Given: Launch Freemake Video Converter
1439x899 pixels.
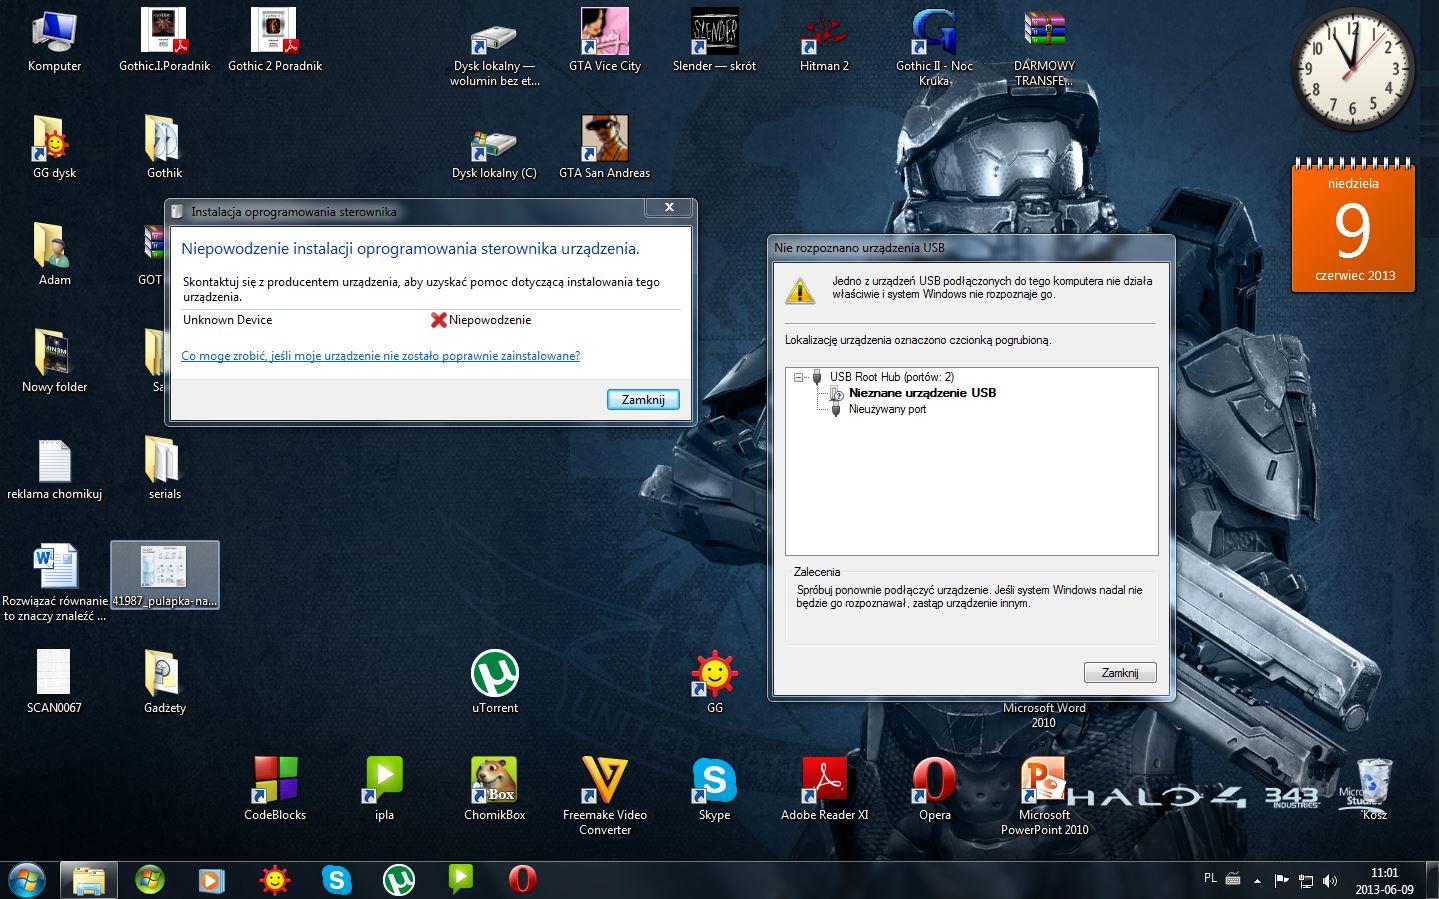Looking at the screenshot, I should [604, 796].
